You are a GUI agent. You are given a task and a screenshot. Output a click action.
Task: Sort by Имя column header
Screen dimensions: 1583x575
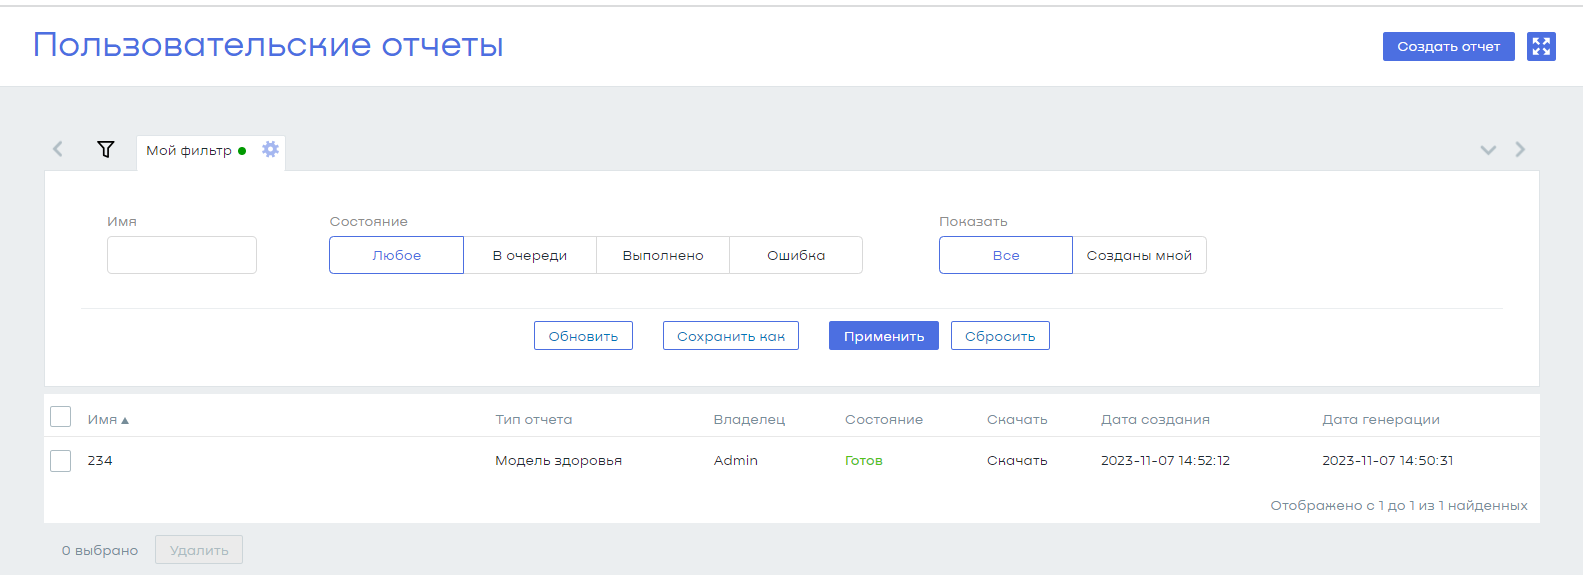(108, 420)
